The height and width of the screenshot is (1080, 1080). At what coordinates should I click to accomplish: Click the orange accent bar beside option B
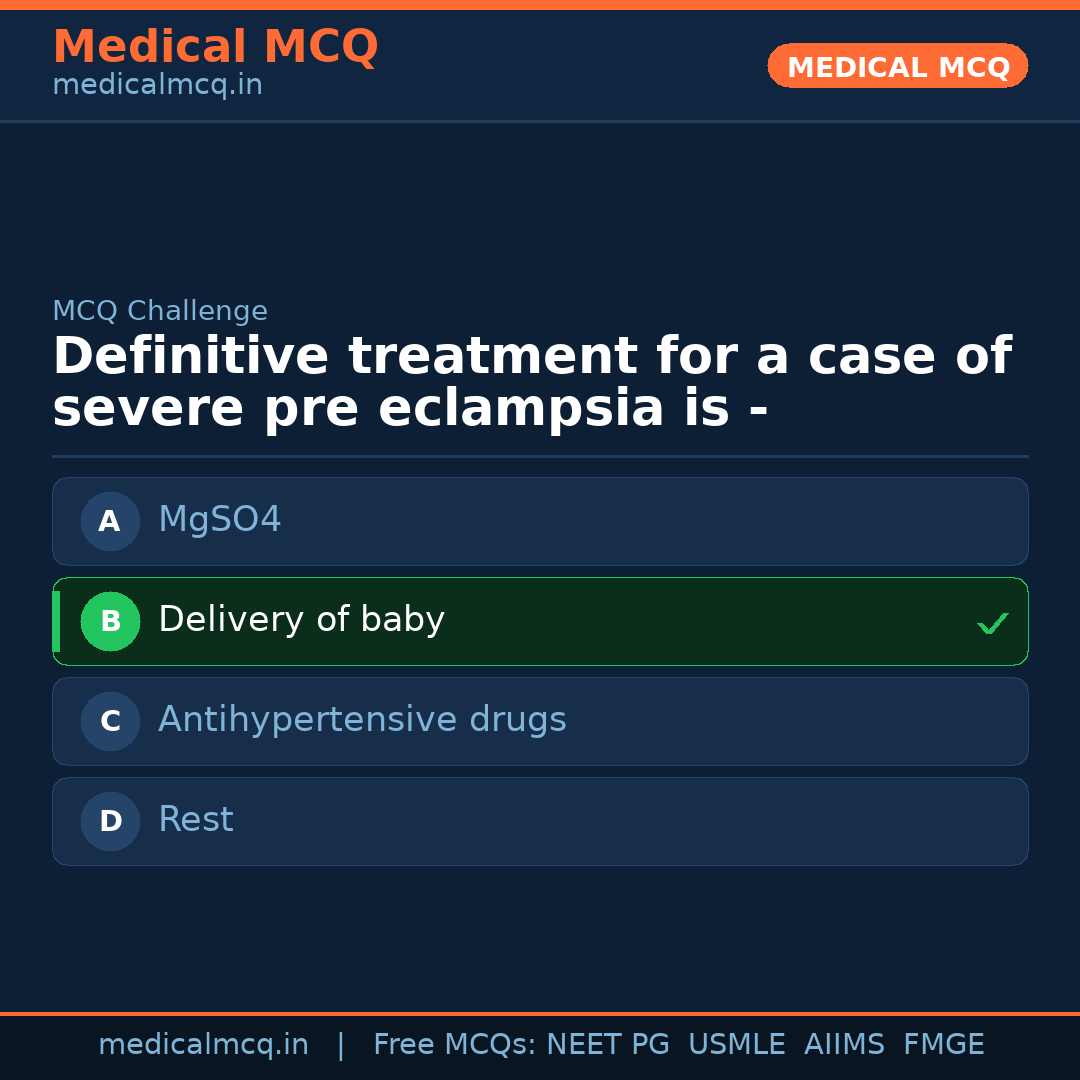(55, 621)
